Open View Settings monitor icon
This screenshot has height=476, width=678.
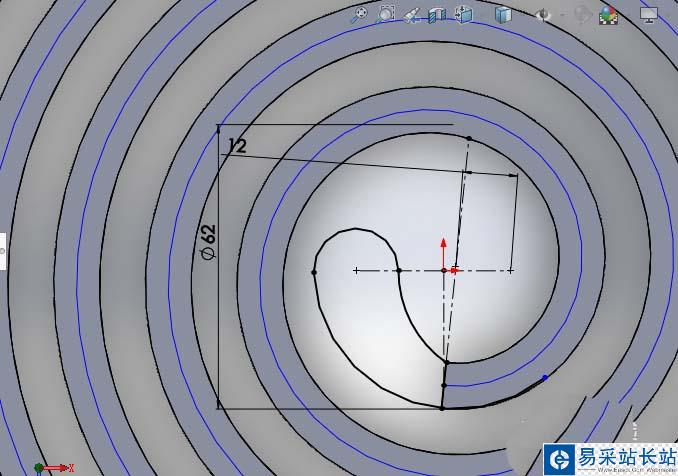point(649,15)
